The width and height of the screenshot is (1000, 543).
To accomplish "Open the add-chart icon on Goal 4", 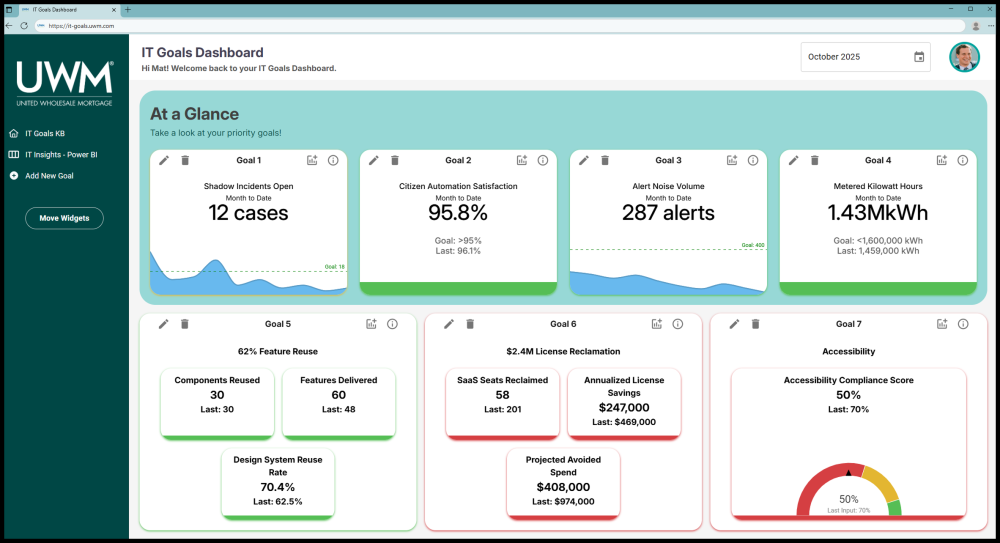I will point(942,160).
